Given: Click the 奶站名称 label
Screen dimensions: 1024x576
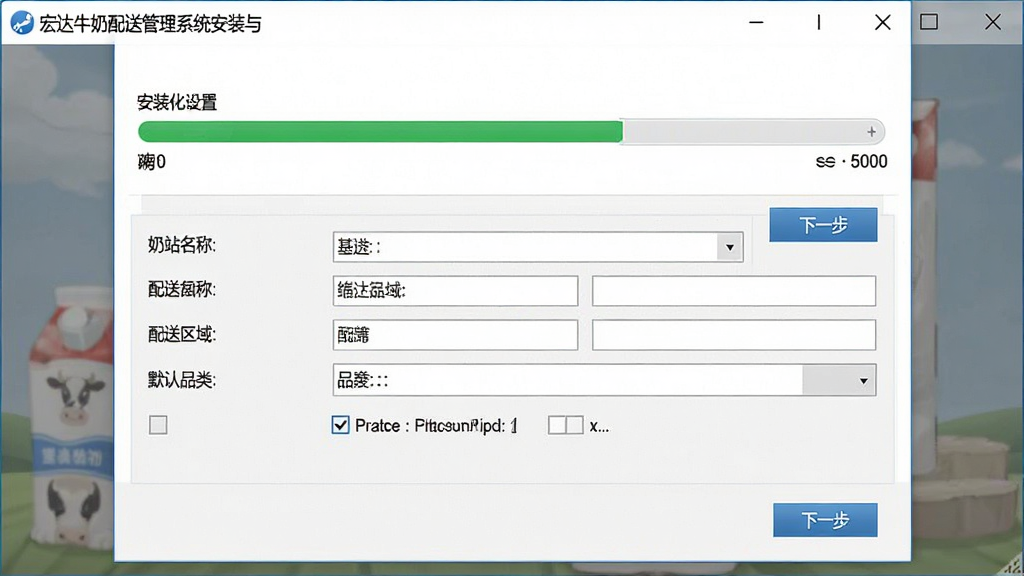Looking at the screenshot, I should coord(182,245).
